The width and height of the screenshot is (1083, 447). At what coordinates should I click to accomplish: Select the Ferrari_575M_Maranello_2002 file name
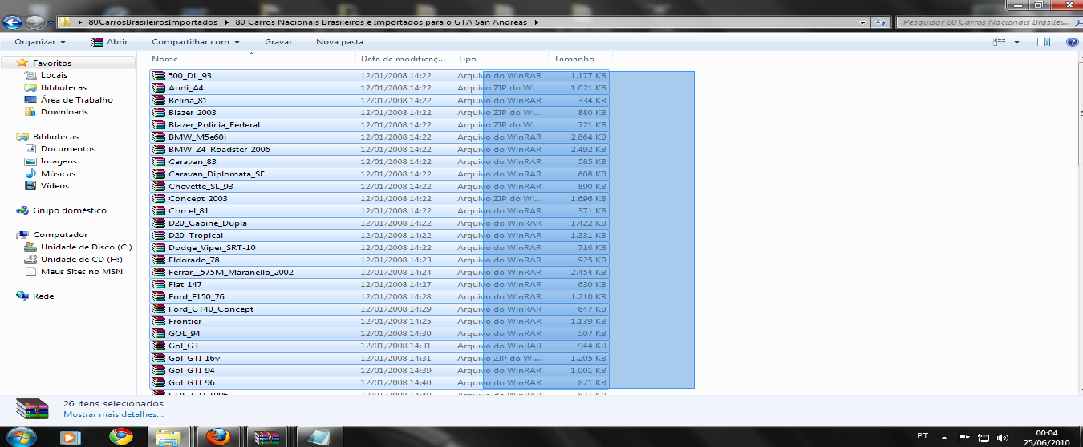coord(231,272)
